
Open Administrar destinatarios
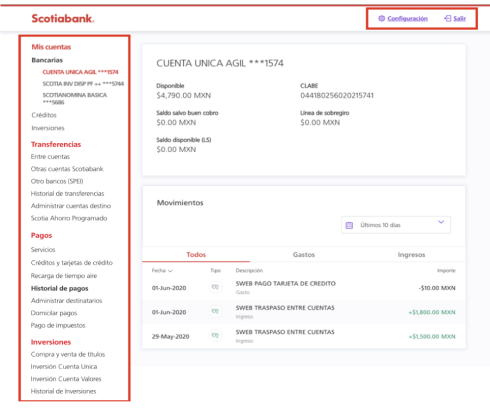pos(66,301)
